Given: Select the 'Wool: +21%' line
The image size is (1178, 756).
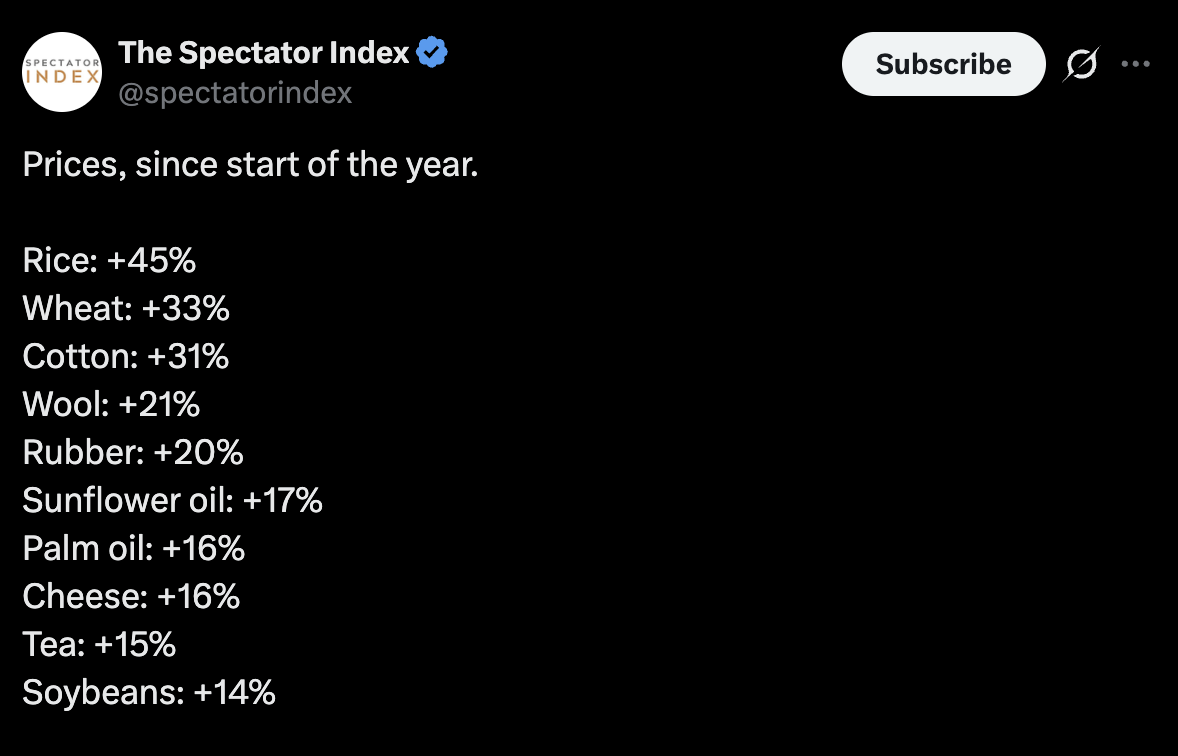Looking at the screenshot, I should click(111, 404).
